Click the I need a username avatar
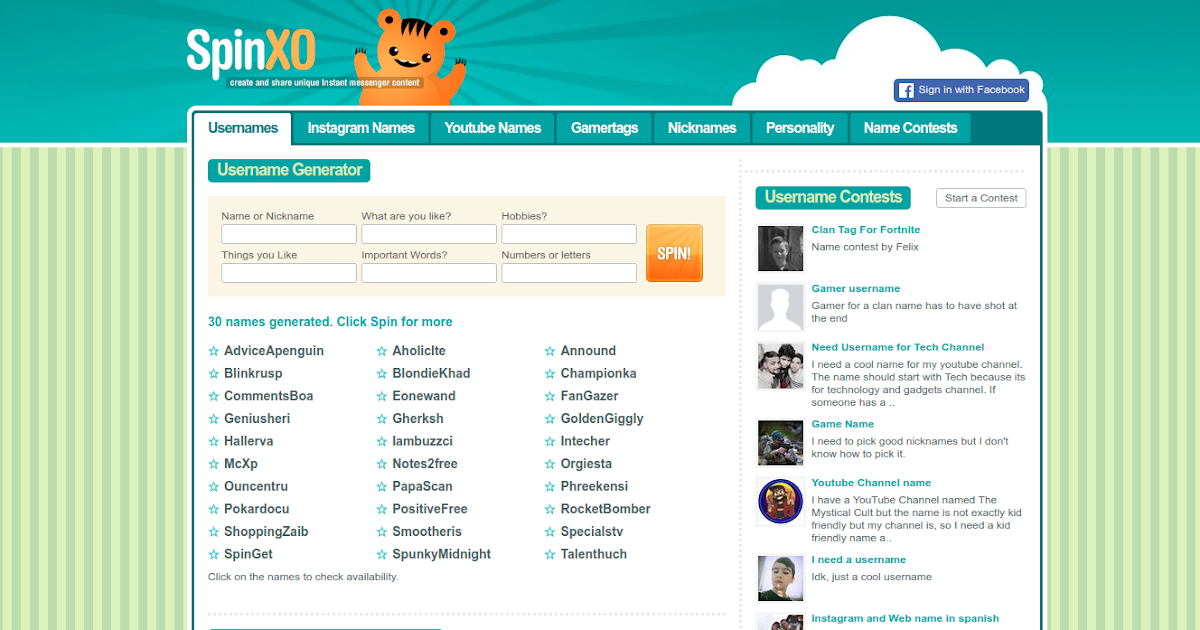The width and height of the screenshot is (1200, 630). click(781, 578)
